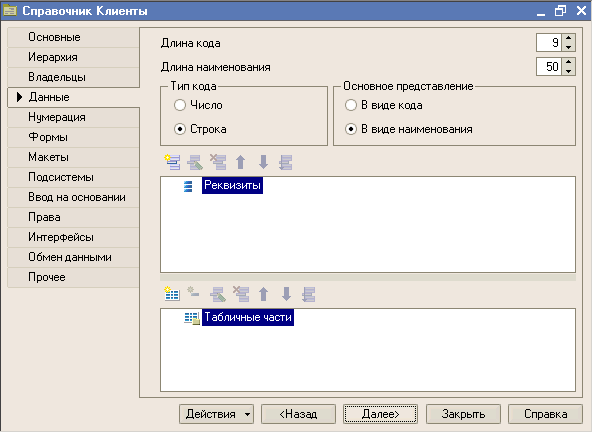
Task: Sort icon above Табличные части list
Action: coord(309,294)
